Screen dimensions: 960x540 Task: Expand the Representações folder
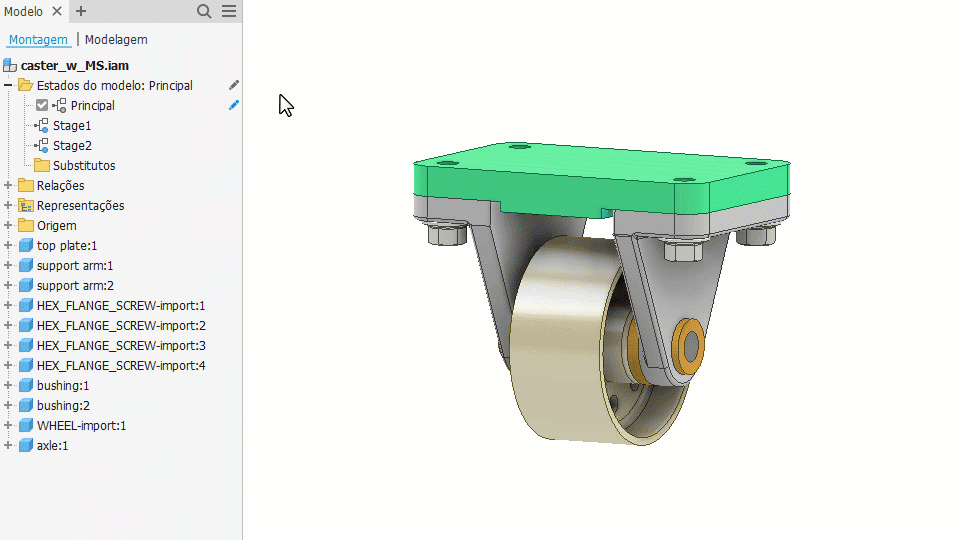pos(8,205)
